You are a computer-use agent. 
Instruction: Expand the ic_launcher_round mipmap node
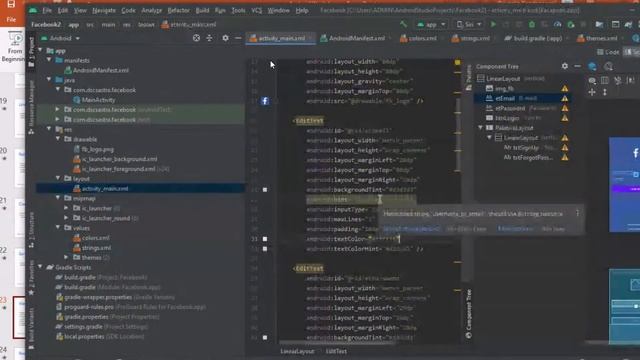[67, 218]
